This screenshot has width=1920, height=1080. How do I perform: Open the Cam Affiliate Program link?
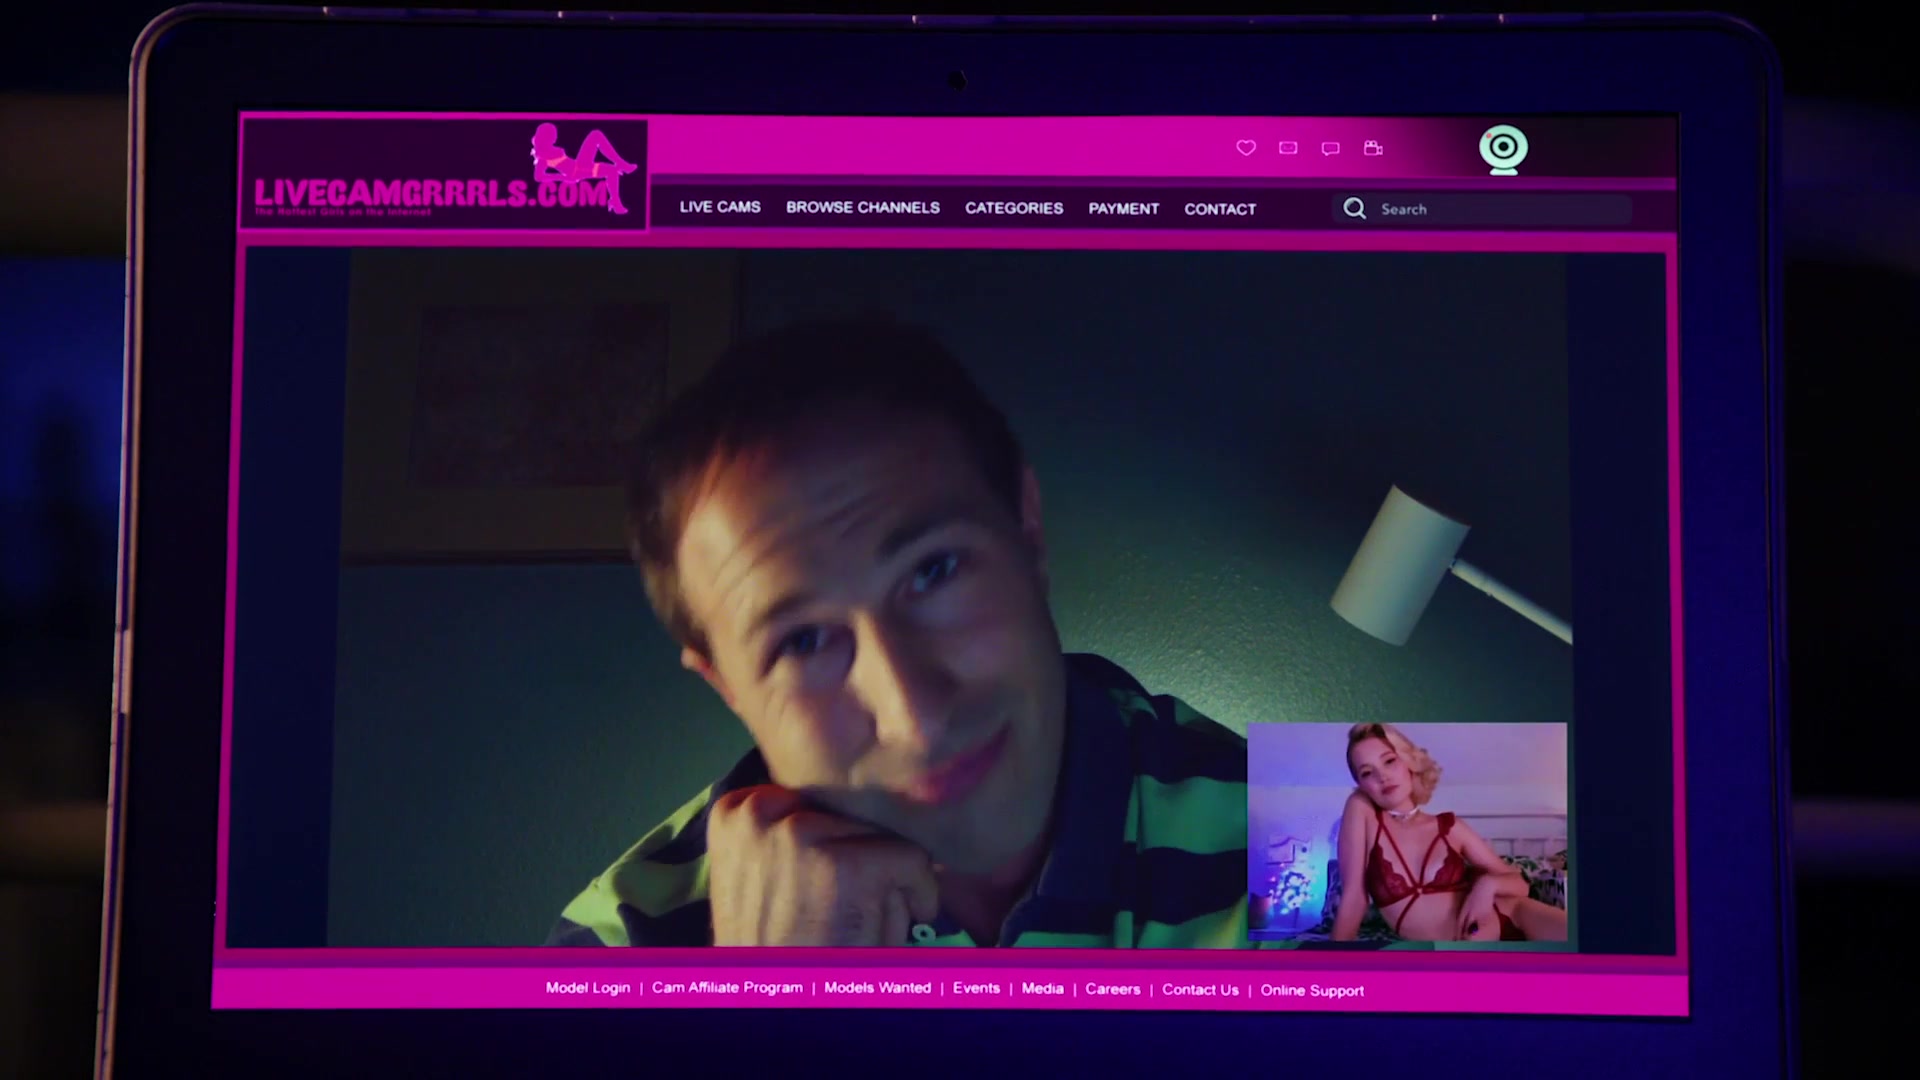(727, 987)
